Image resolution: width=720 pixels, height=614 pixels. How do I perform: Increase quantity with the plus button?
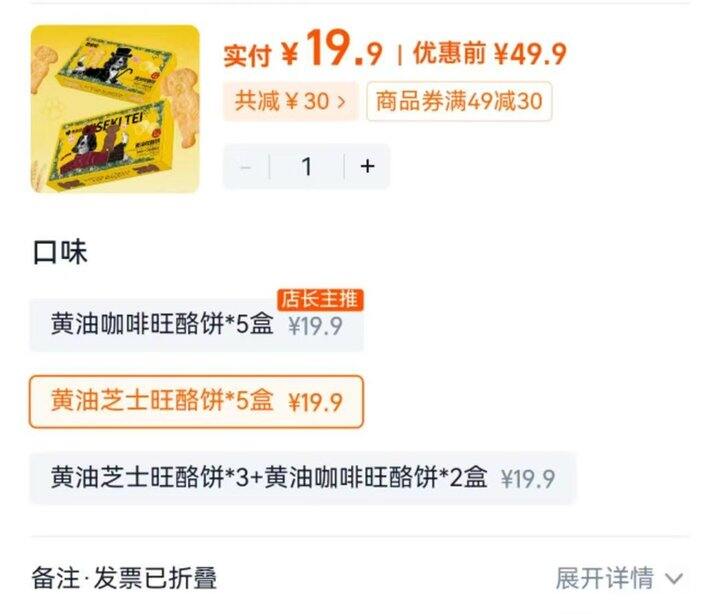[367, 166]
